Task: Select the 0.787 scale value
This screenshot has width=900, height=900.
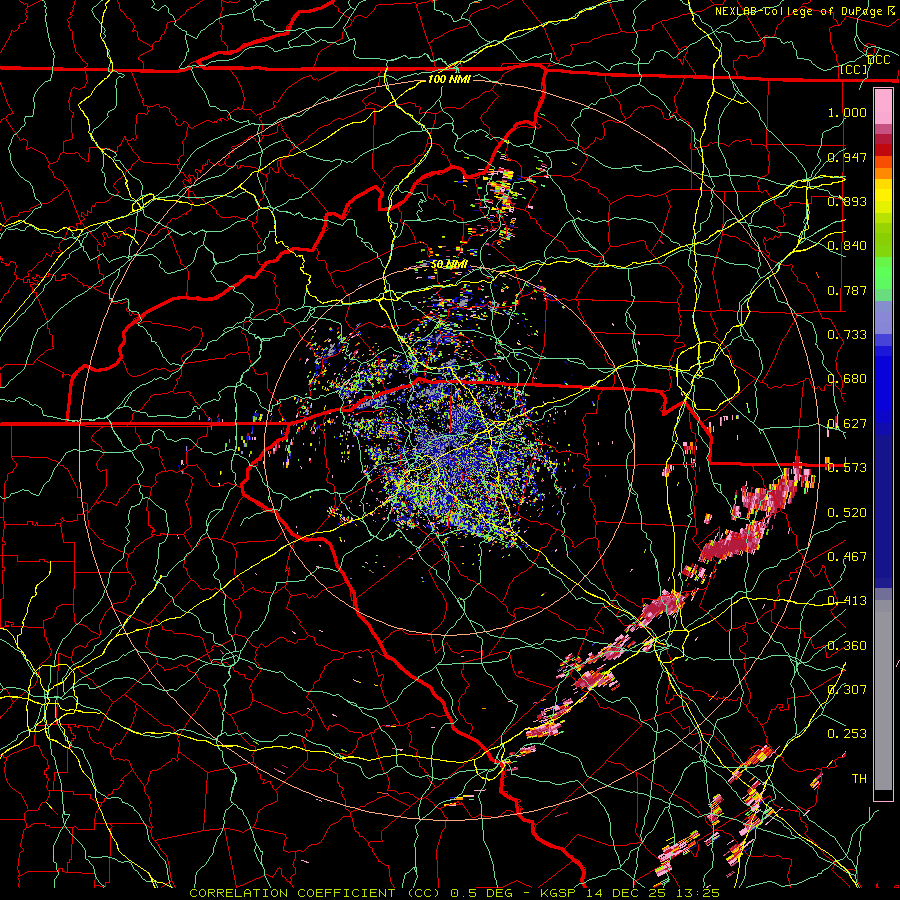Action: (847, 290)
